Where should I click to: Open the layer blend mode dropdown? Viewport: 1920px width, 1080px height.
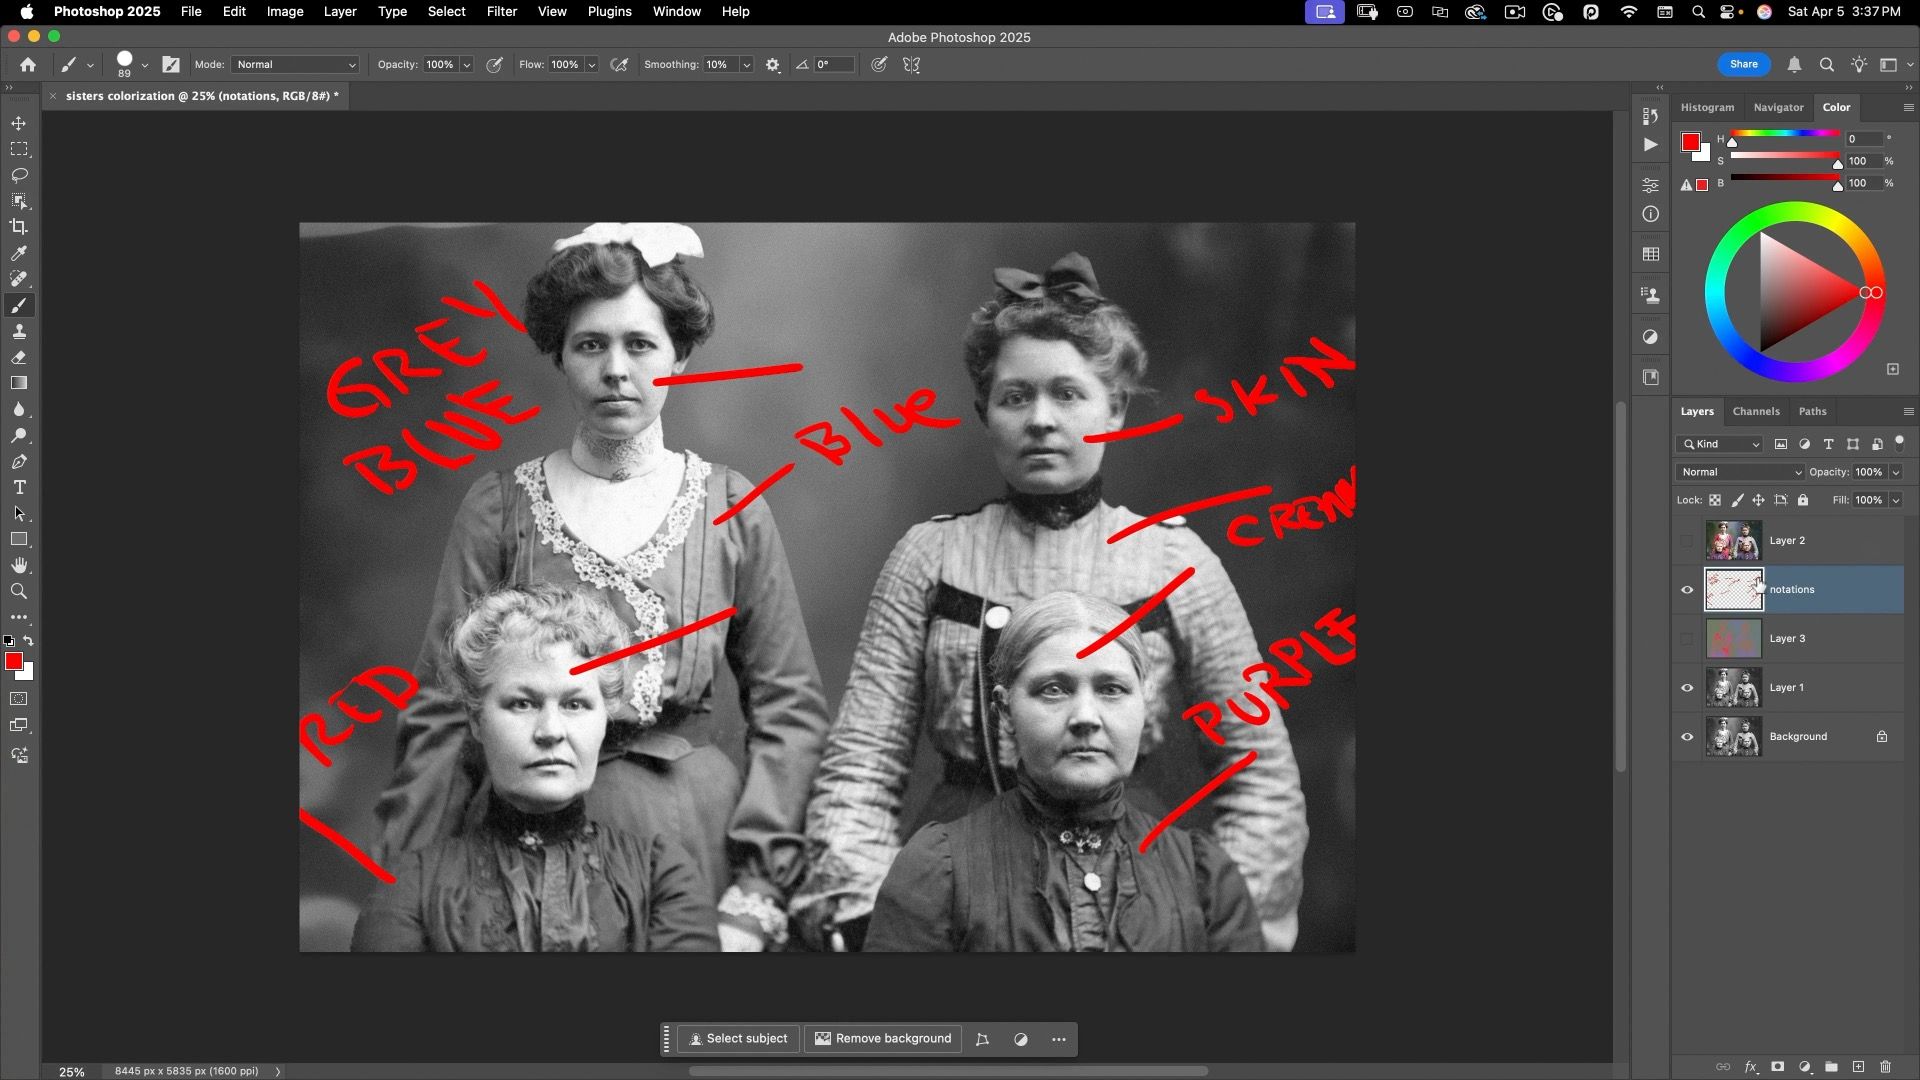click(1739, 472)
